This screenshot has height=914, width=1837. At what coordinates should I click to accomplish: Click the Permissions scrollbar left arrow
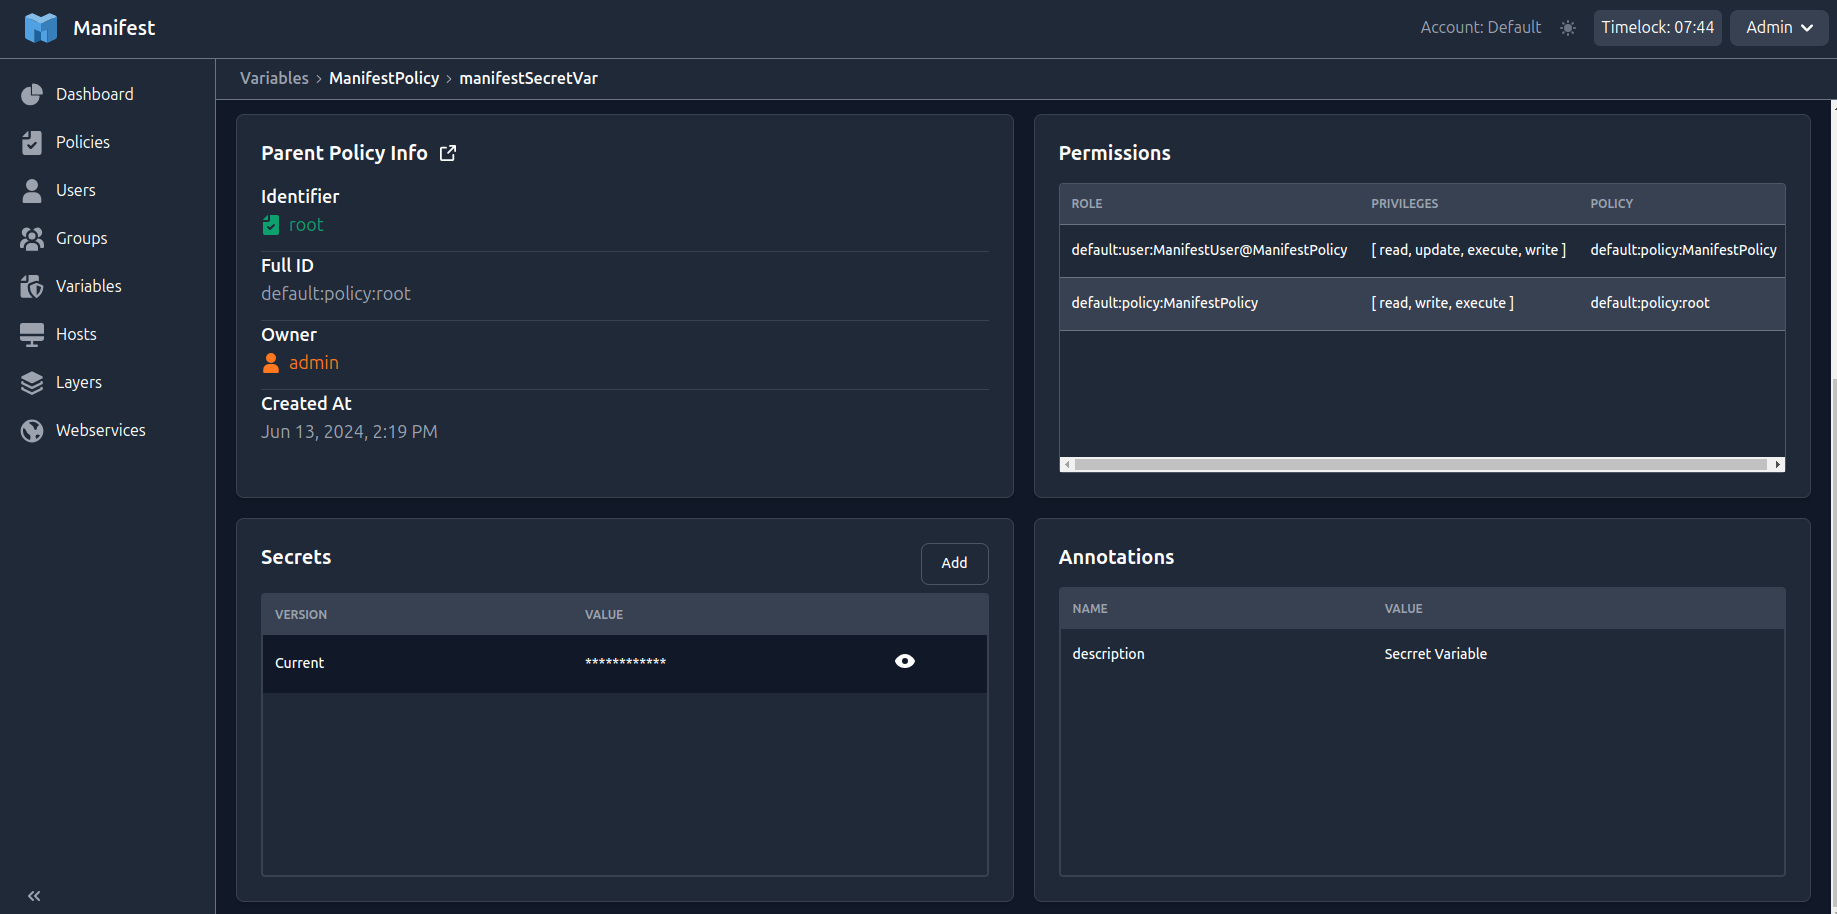tap(1067, 464)
